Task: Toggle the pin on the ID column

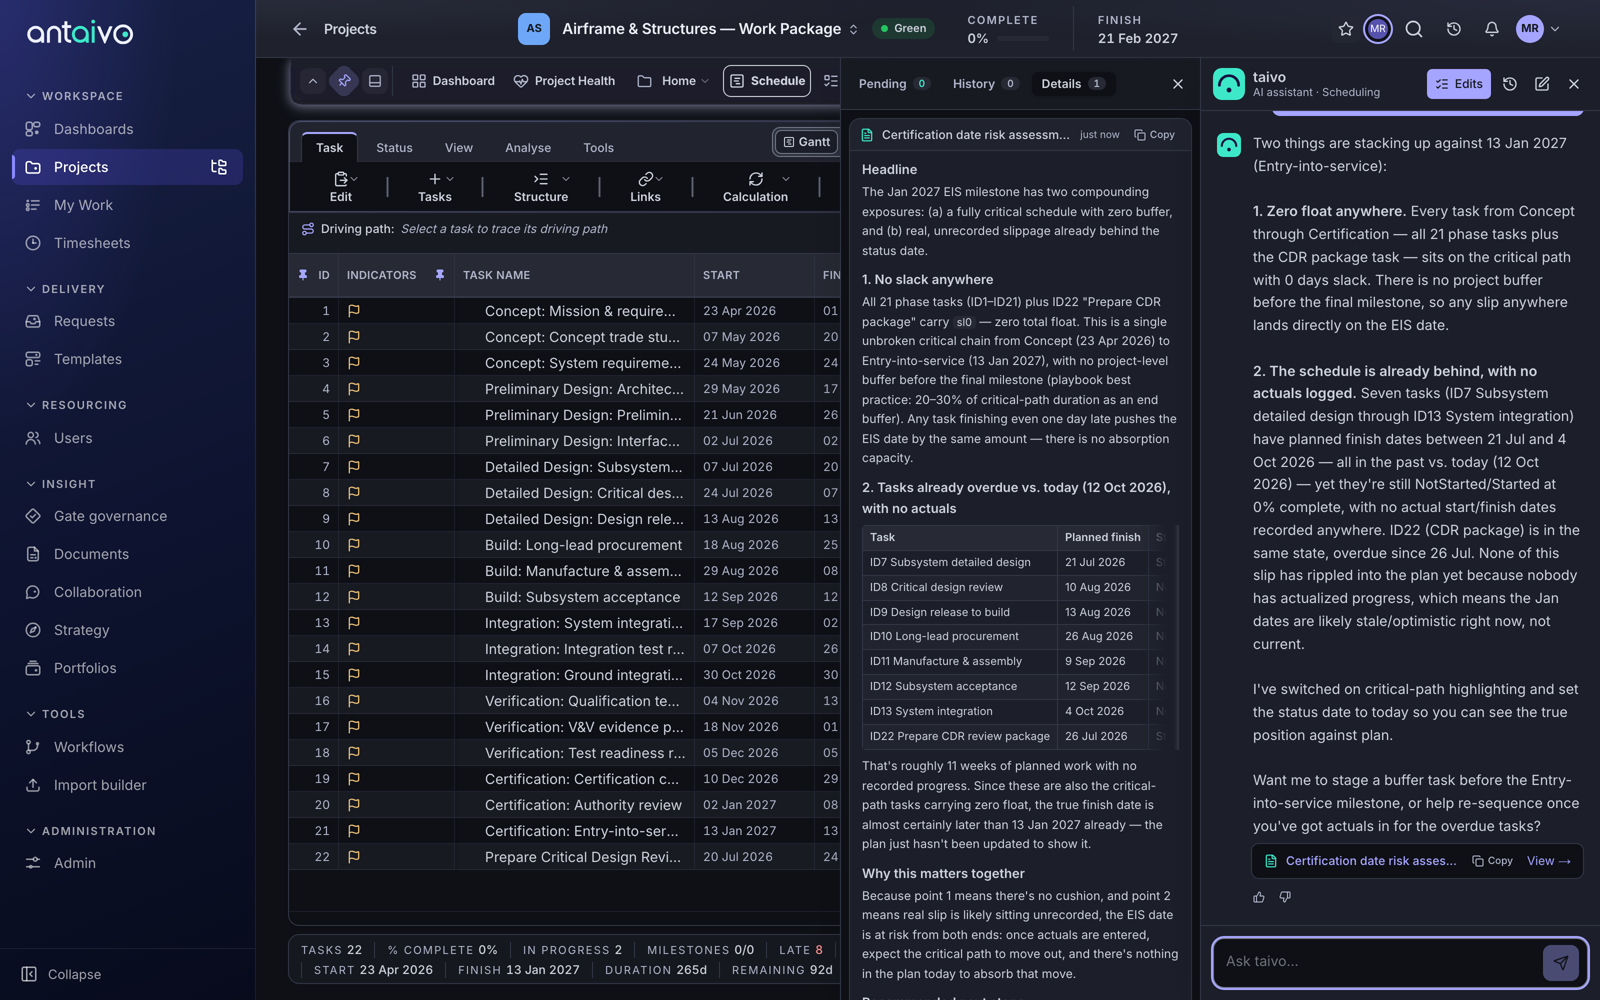Action: point(303,275)
